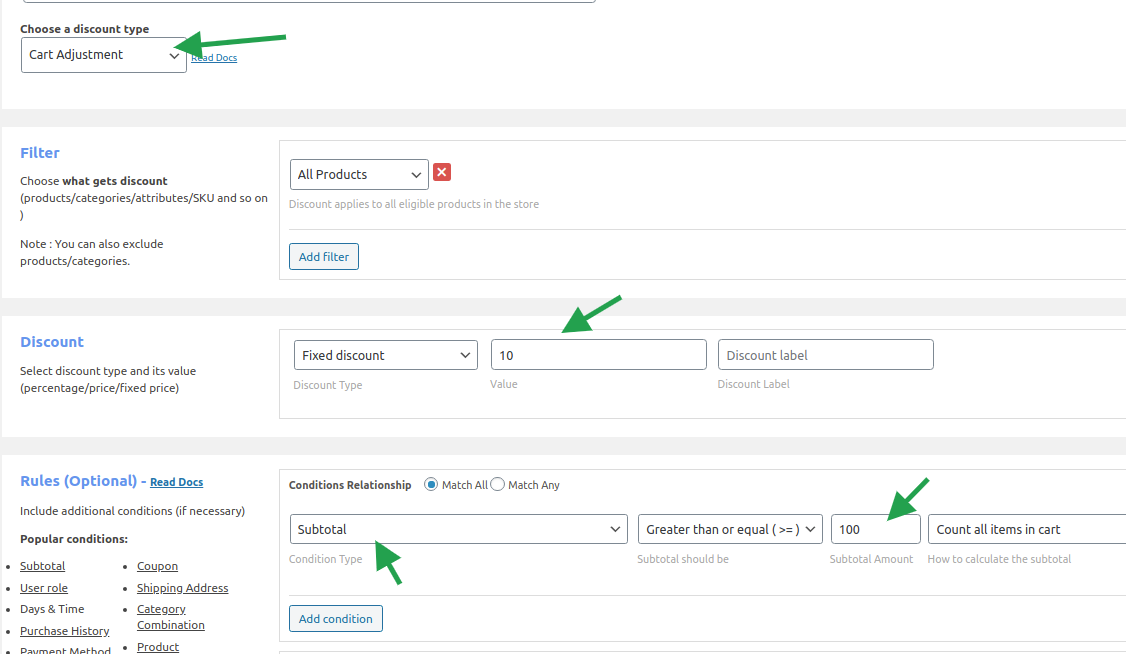
Task: Open the Fixed discount type dropdown
Action: coord(385,355)
